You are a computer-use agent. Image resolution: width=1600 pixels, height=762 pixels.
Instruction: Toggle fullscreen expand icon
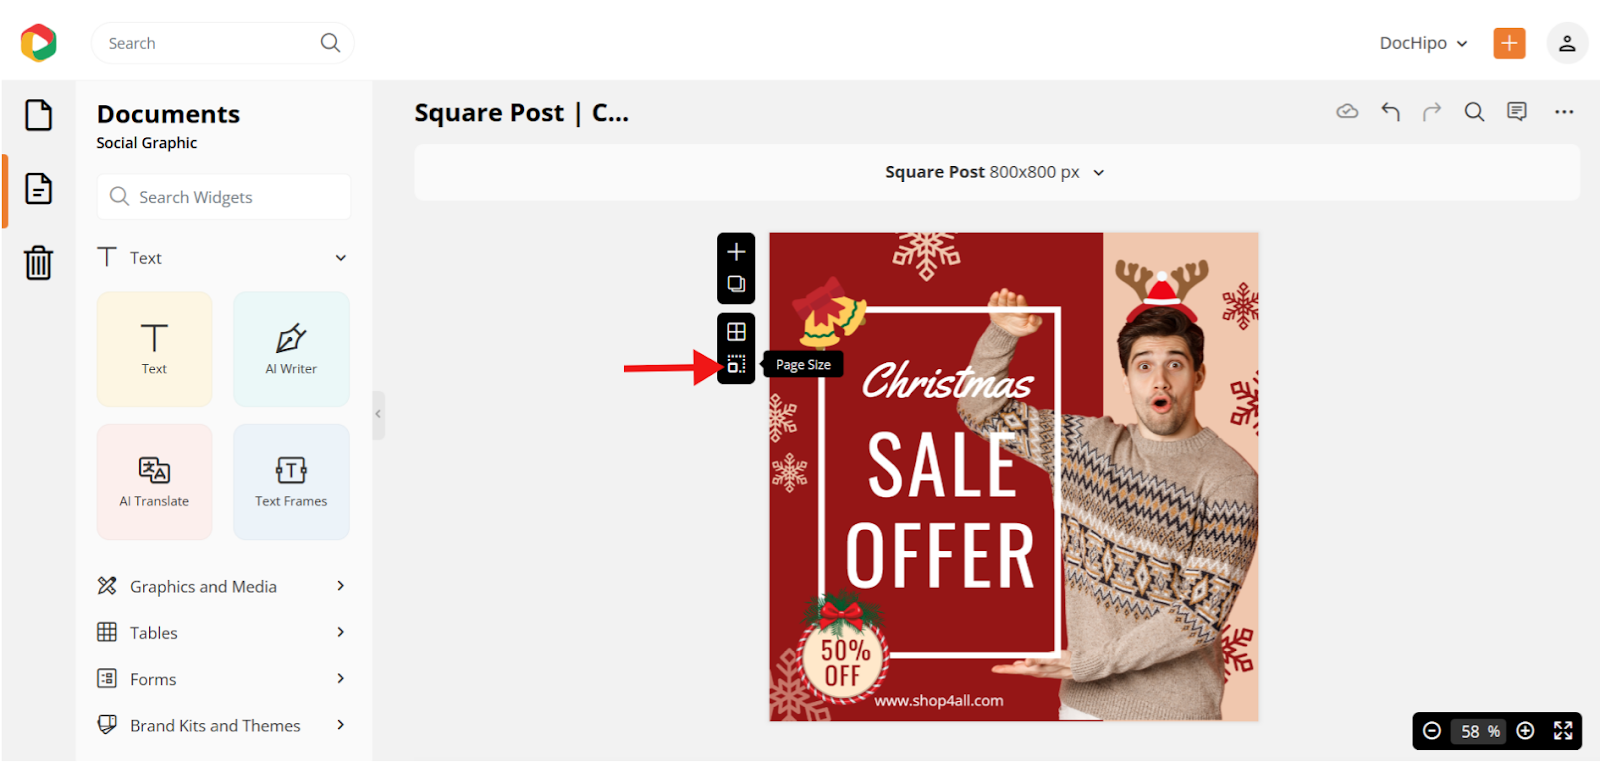[1563, 731]
